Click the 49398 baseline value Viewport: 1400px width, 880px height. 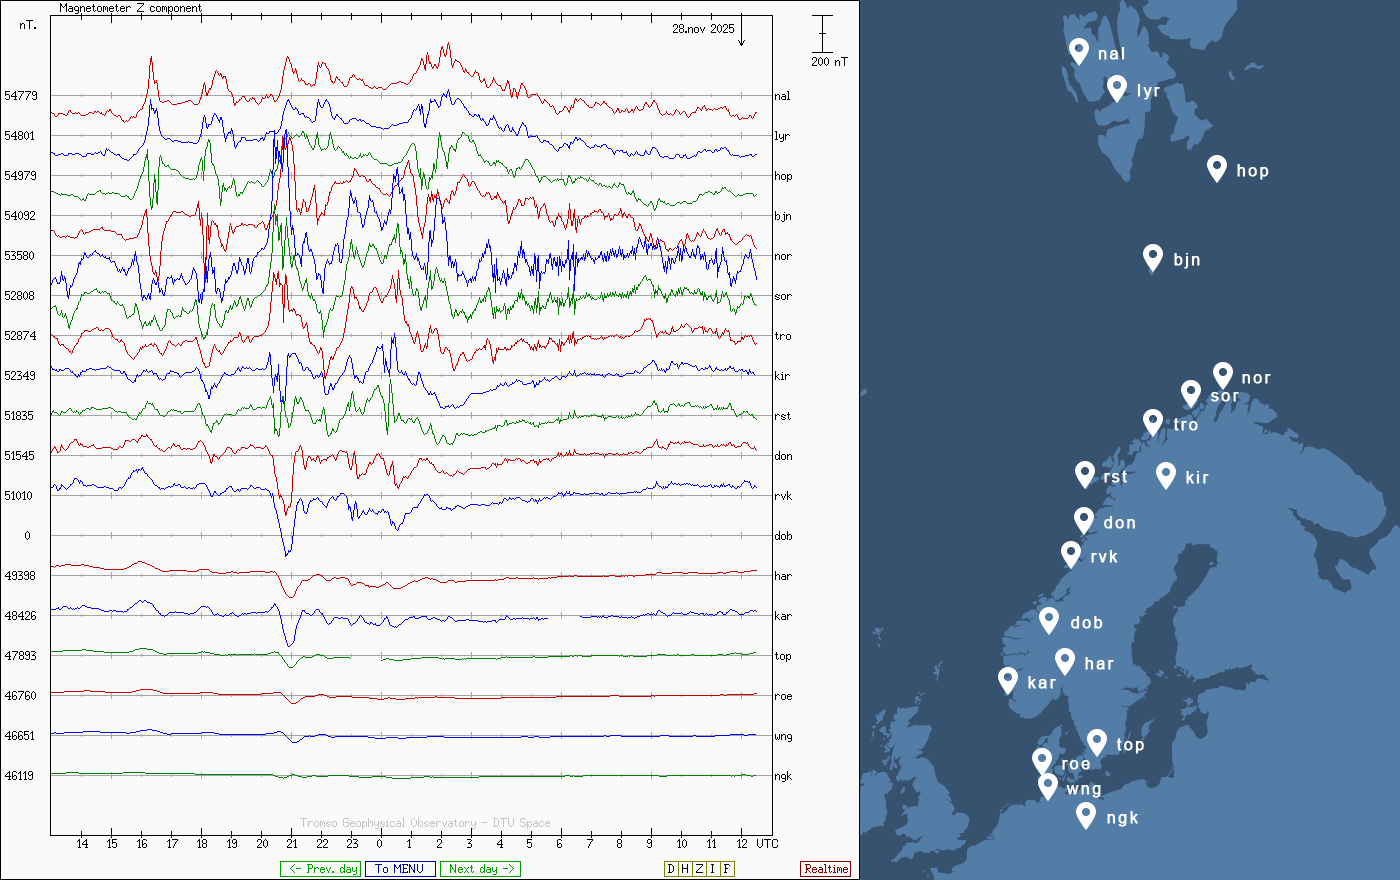click(x=20, y=576)
